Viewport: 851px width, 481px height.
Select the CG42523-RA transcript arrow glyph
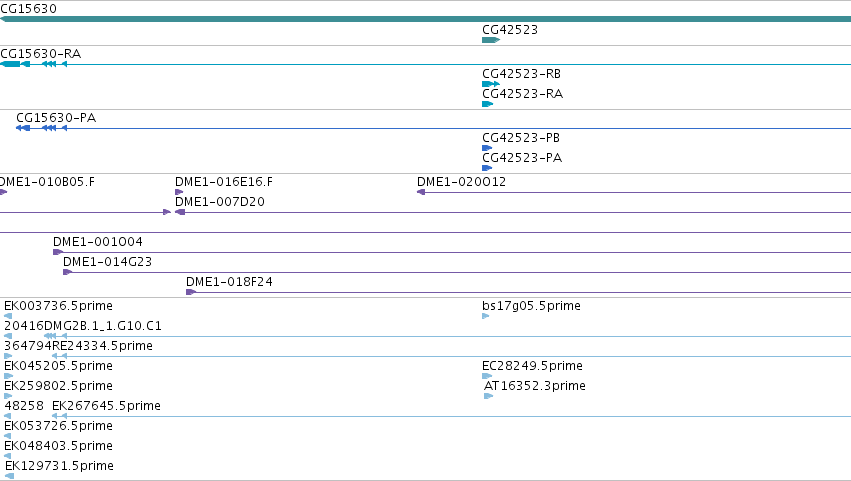coord(487,104)
